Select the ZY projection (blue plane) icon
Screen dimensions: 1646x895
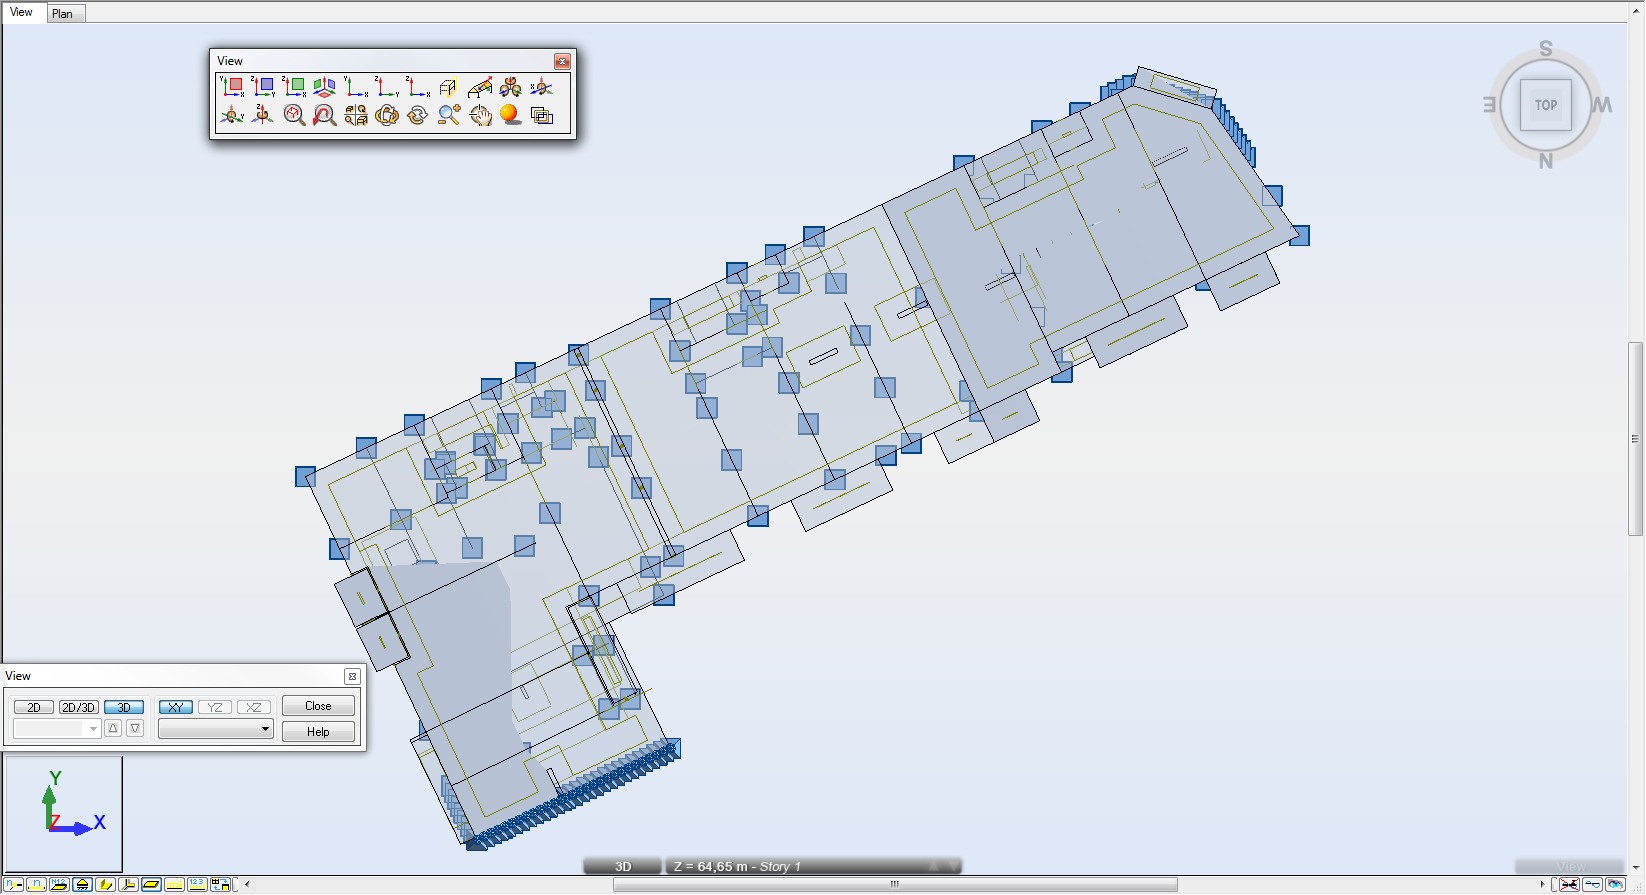point(263,87)
